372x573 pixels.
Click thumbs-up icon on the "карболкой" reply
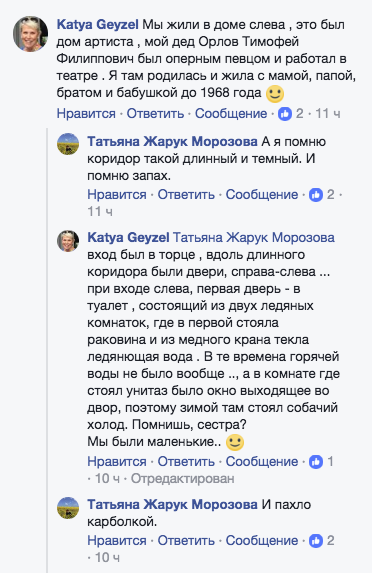coord(316,541)
